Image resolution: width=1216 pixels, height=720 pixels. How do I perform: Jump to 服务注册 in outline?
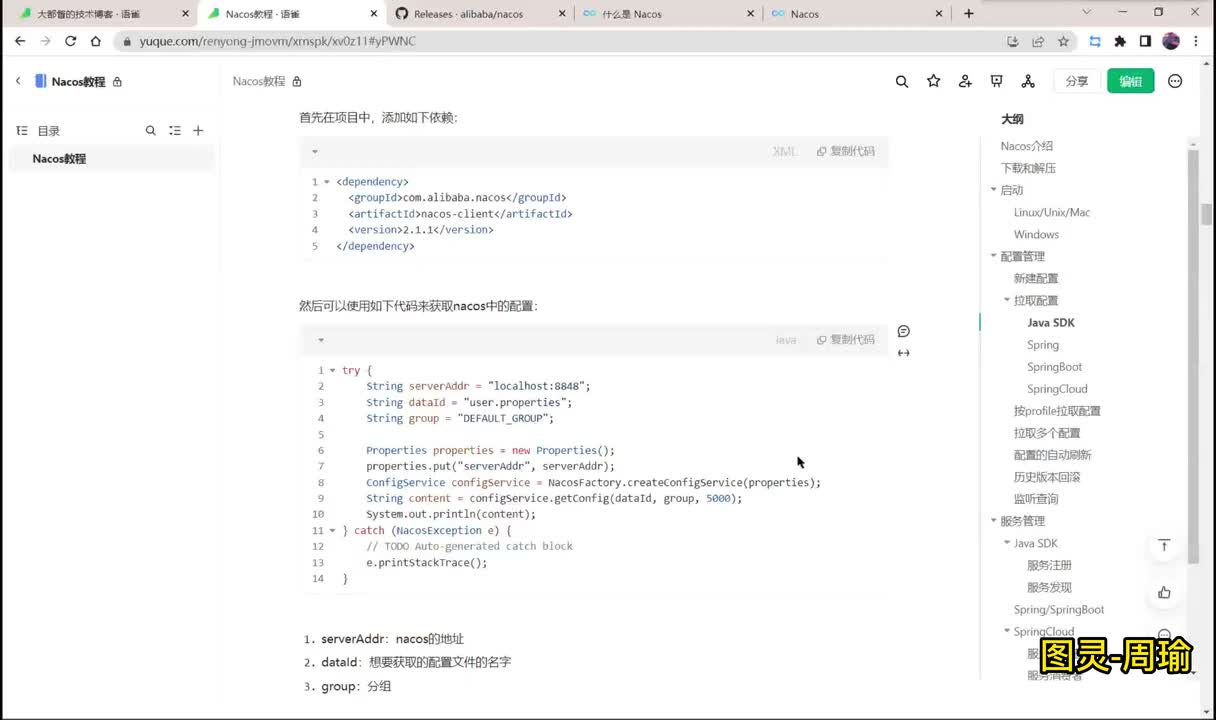[x=1049, y=565]
